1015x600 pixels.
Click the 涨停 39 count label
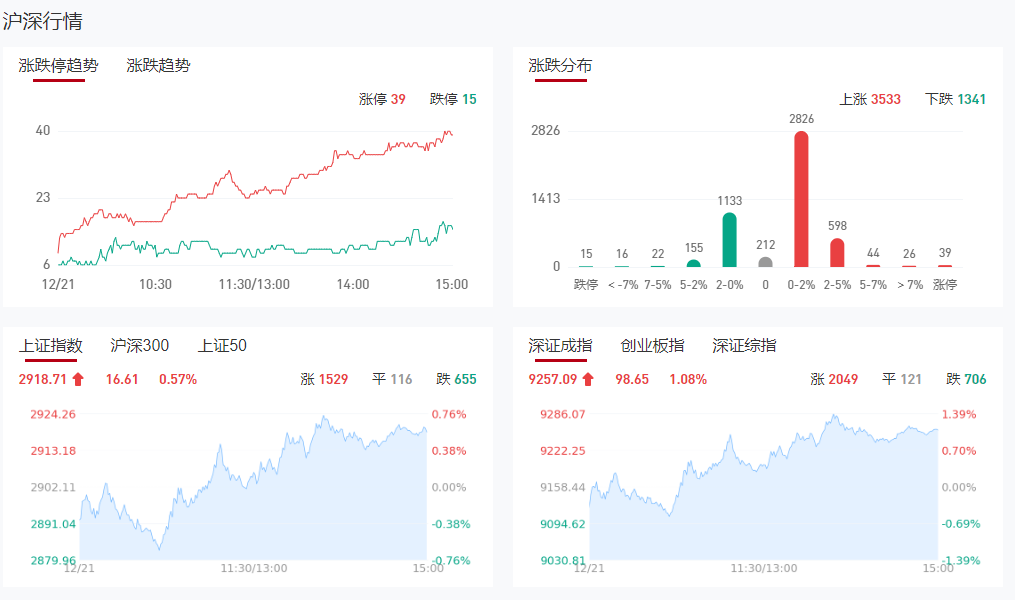tap(382, 99)
